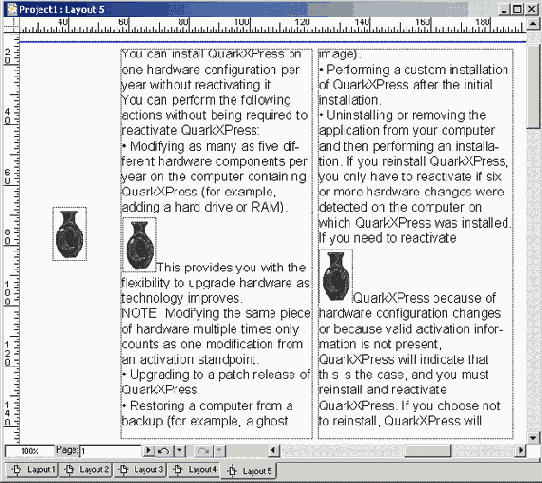Click the horizontal scrollbar thumb
This screenshot has width=542, height=483.
tap(428, 450)
